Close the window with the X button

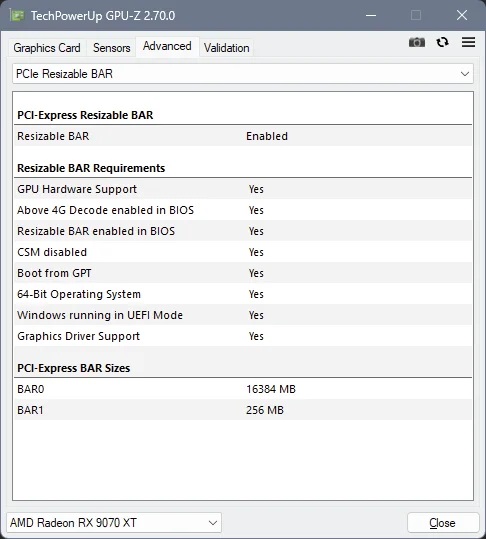point(462,15)
